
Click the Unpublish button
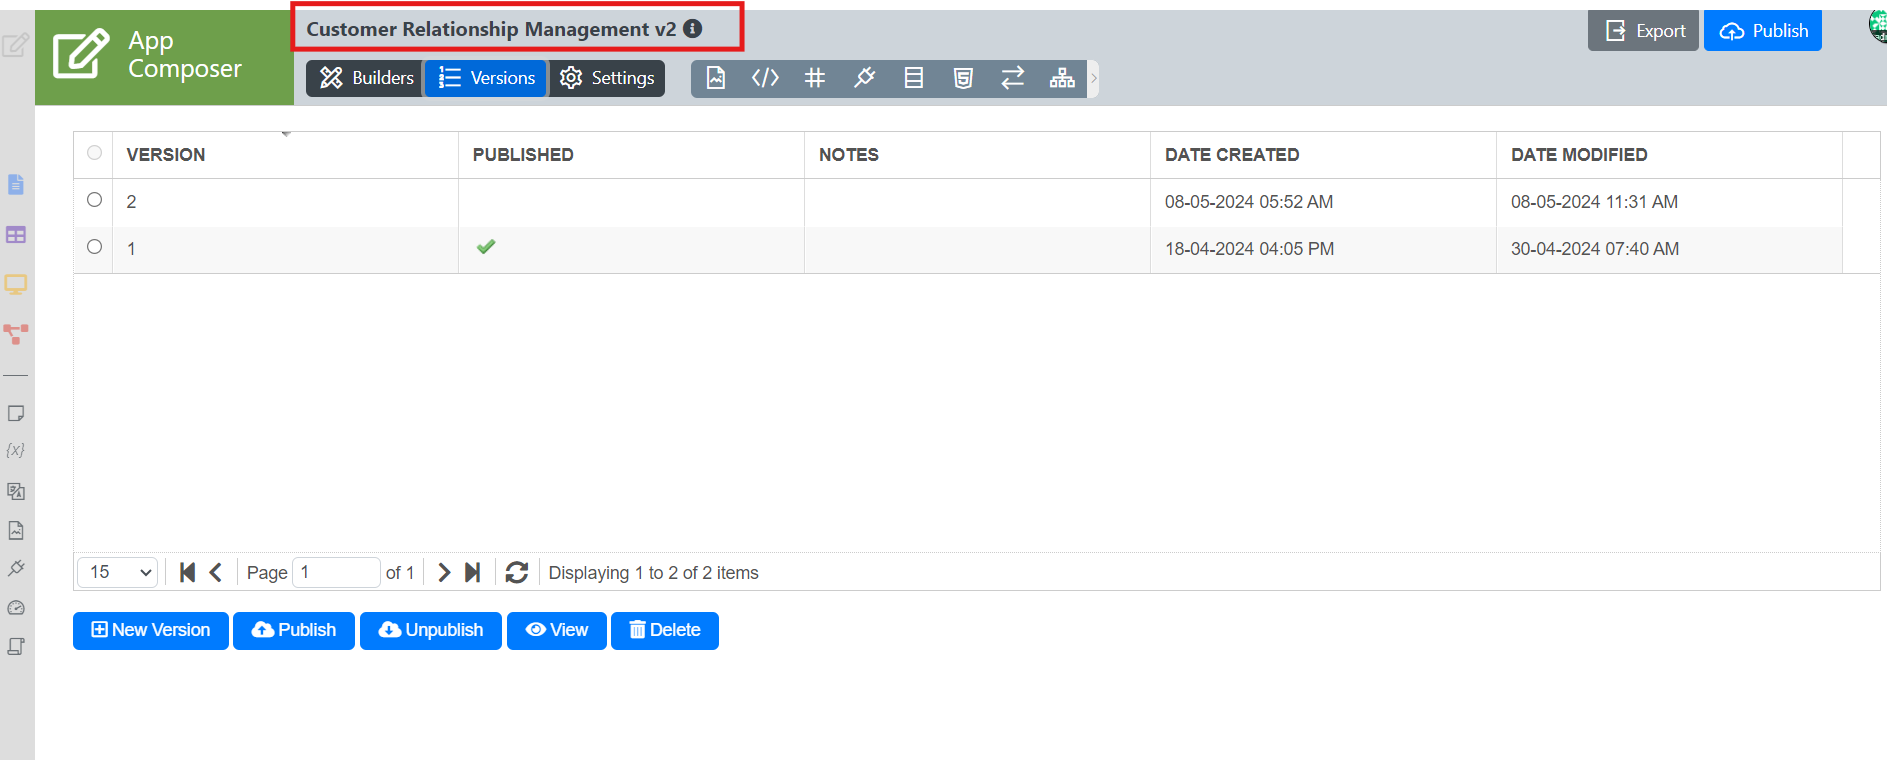pos(431,631)
